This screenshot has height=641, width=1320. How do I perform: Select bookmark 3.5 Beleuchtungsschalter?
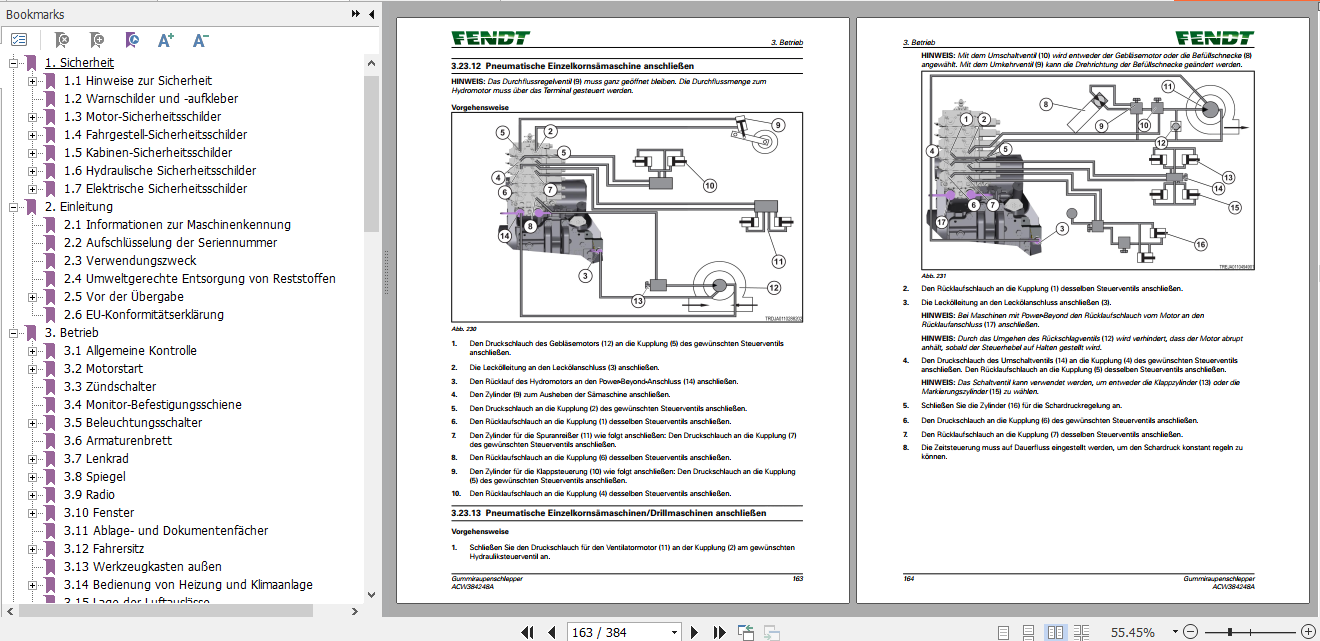[x=133, y=423]
